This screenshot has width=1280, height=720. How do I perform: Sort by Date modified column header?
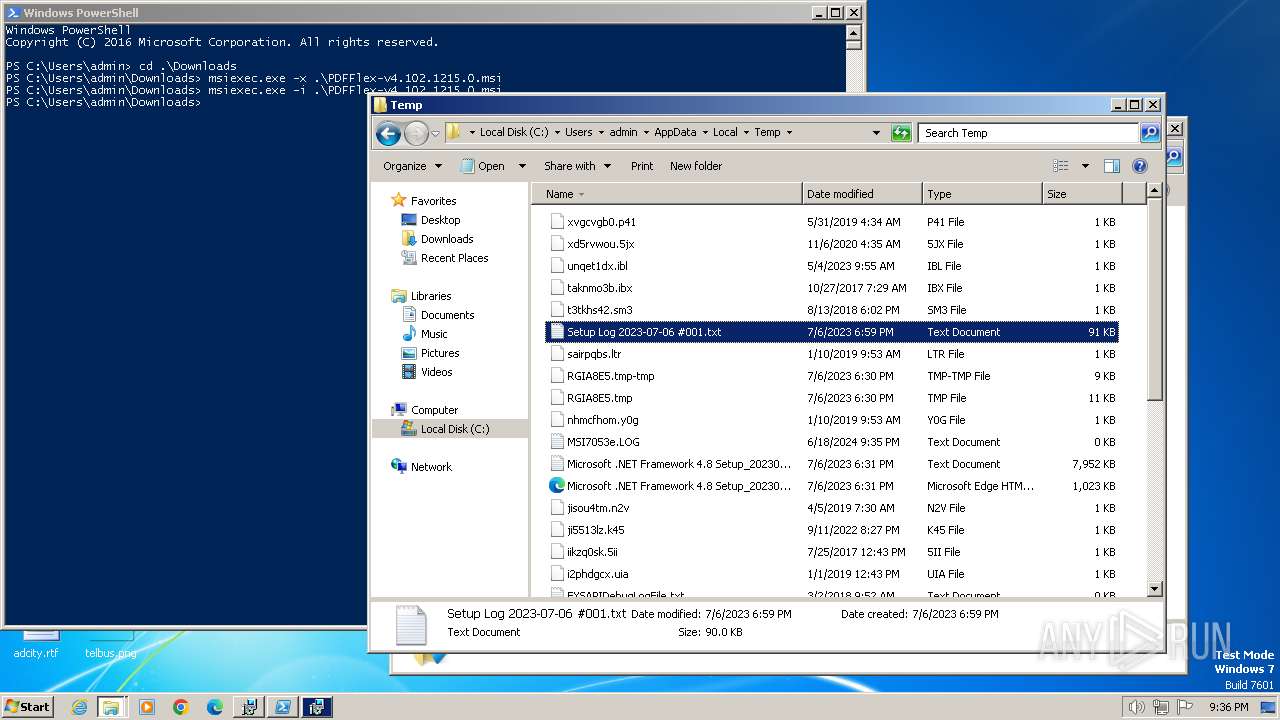862,194
